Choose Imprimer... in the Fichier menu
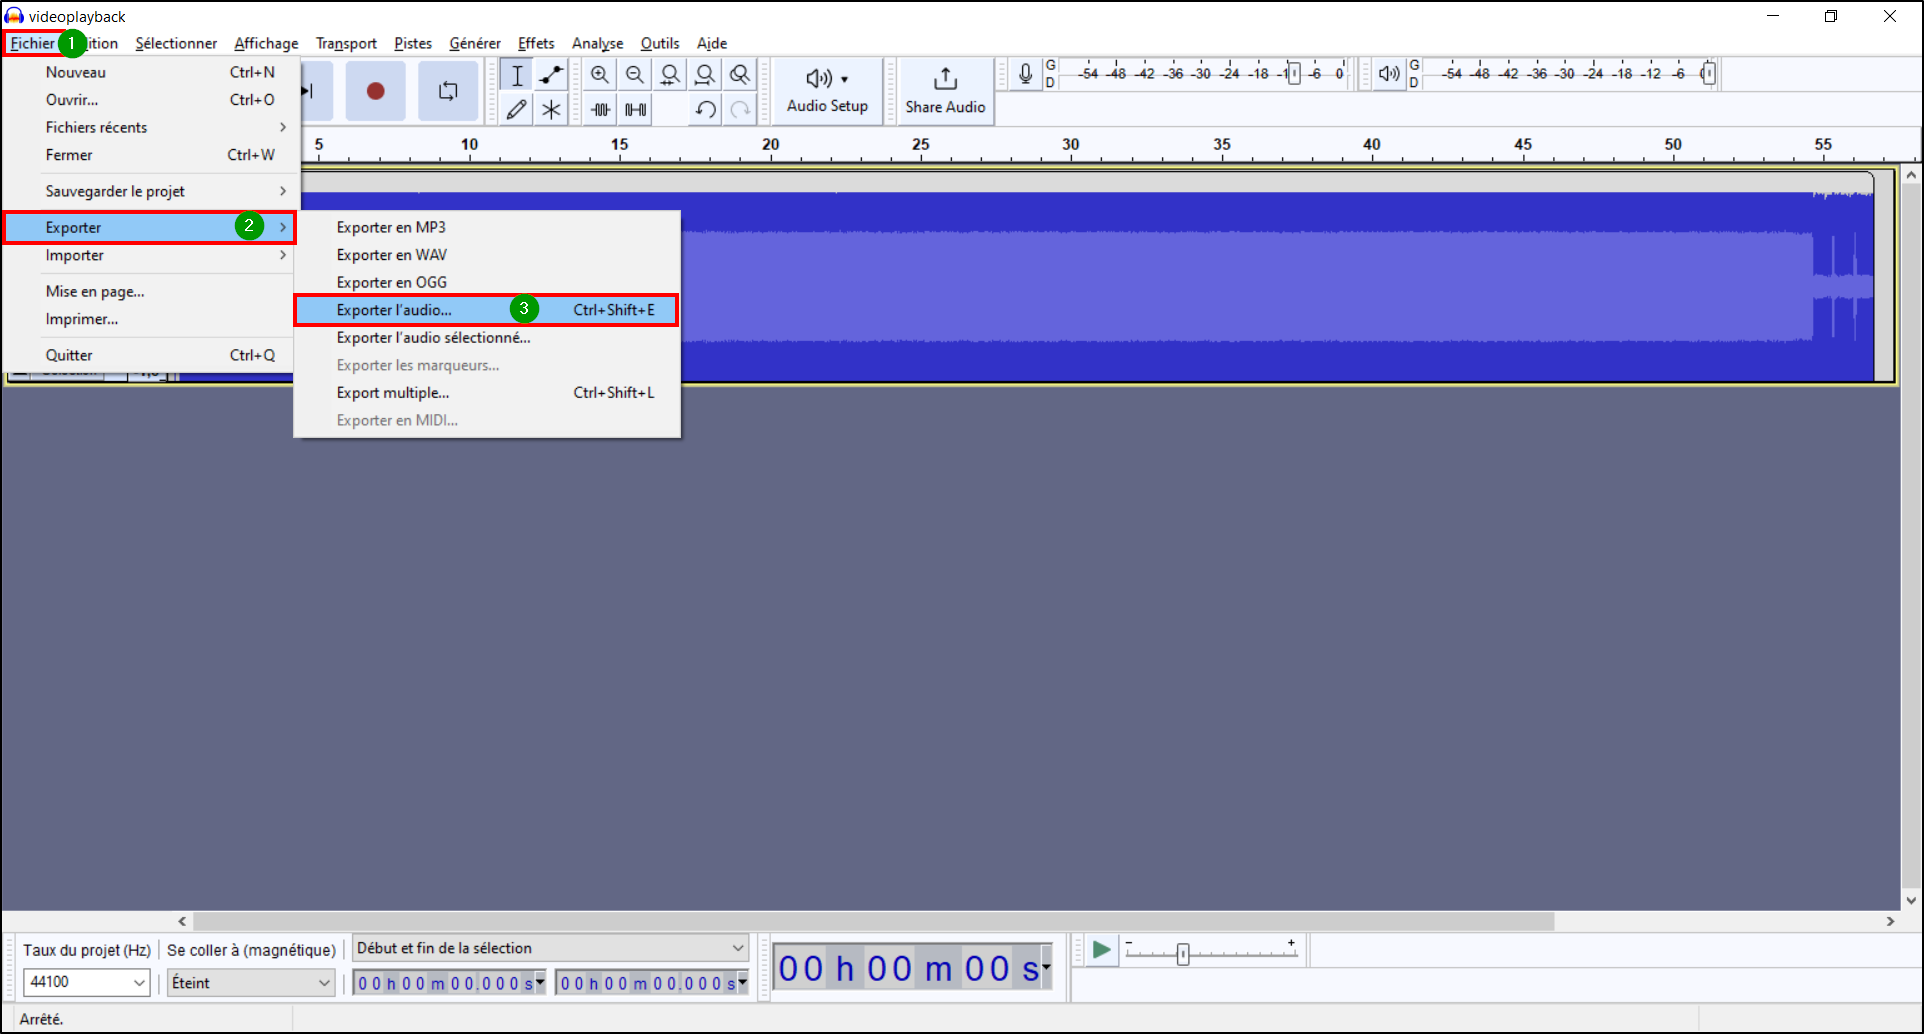Image resolution: width=1924 pixels, height=1034 pixels. tap(152, 319)
